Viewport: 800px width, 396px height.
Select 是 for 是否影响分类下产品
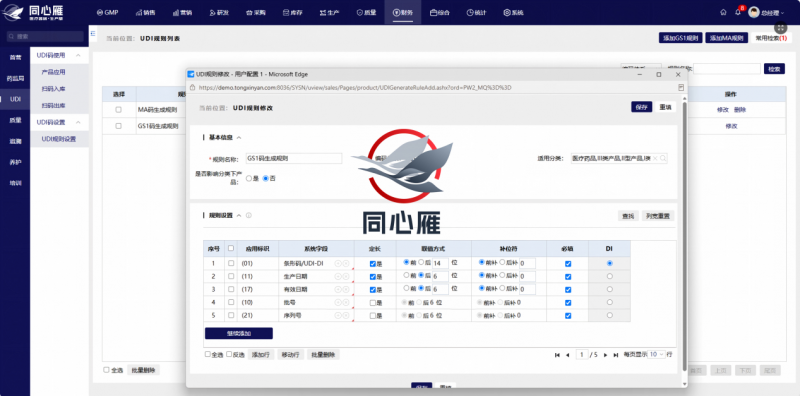pyautogui.click(x=249, y=179)
